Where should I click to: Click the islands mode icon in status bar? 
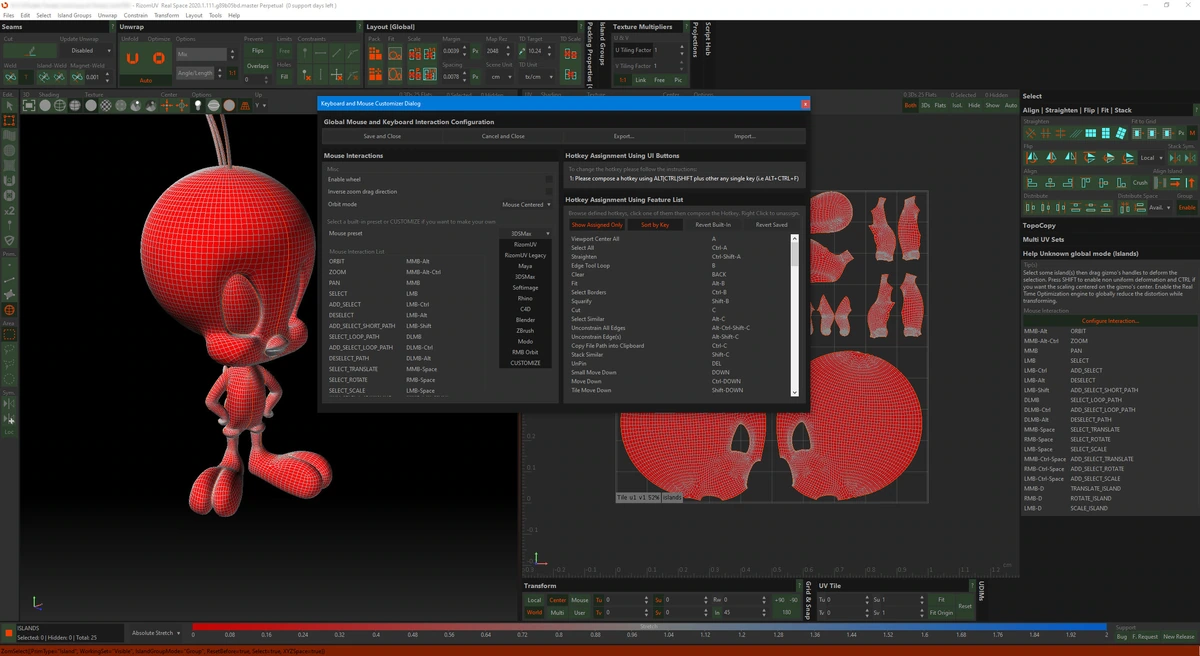[9, 633]
